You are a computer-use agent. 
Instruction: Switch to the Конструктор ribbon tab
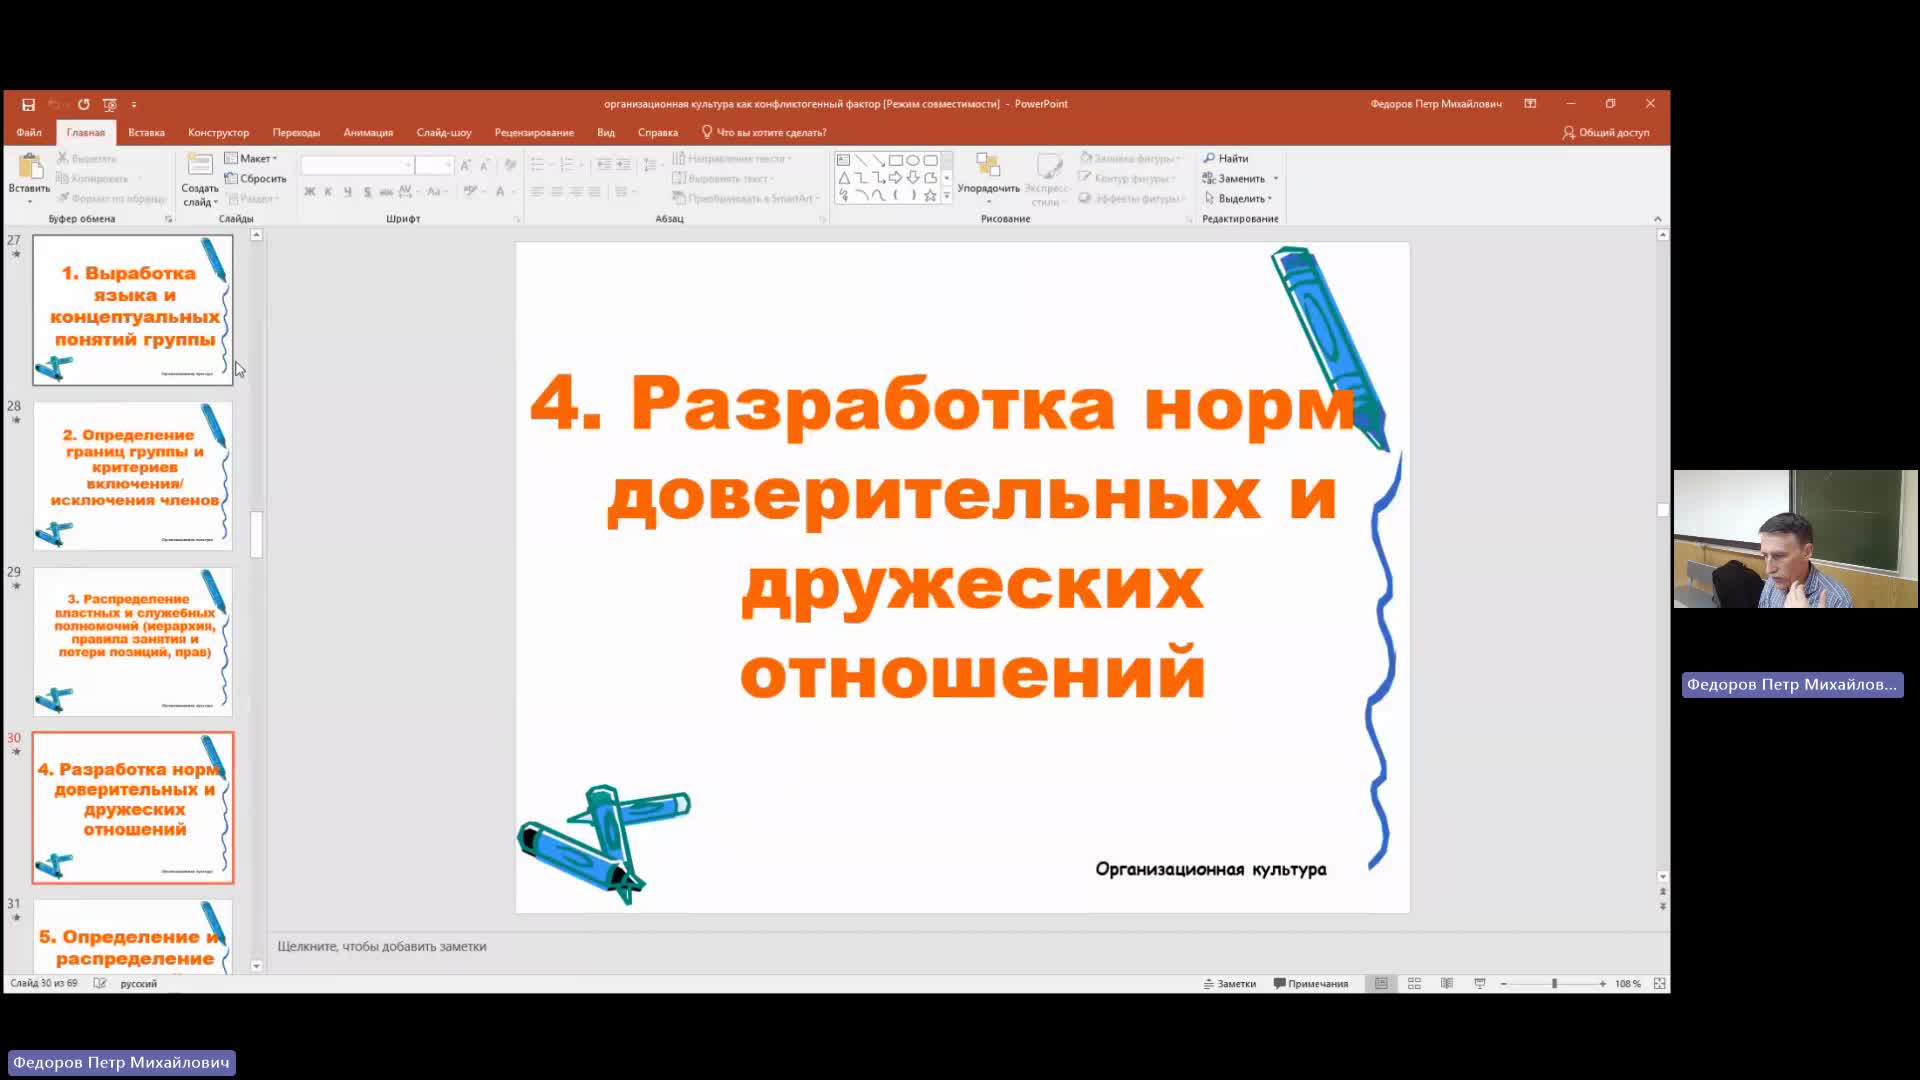click(x=218, y=132)
